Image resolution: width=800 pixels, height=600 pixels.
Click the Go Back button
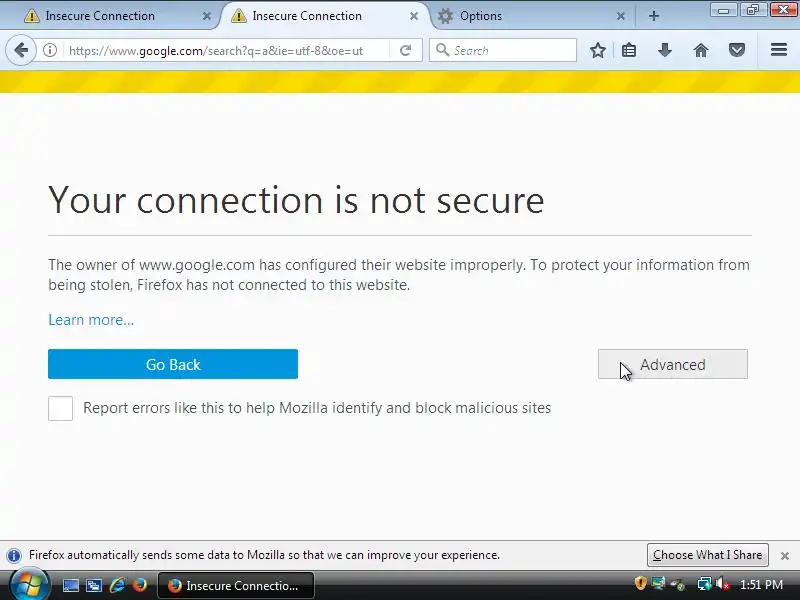click(173, 364)
